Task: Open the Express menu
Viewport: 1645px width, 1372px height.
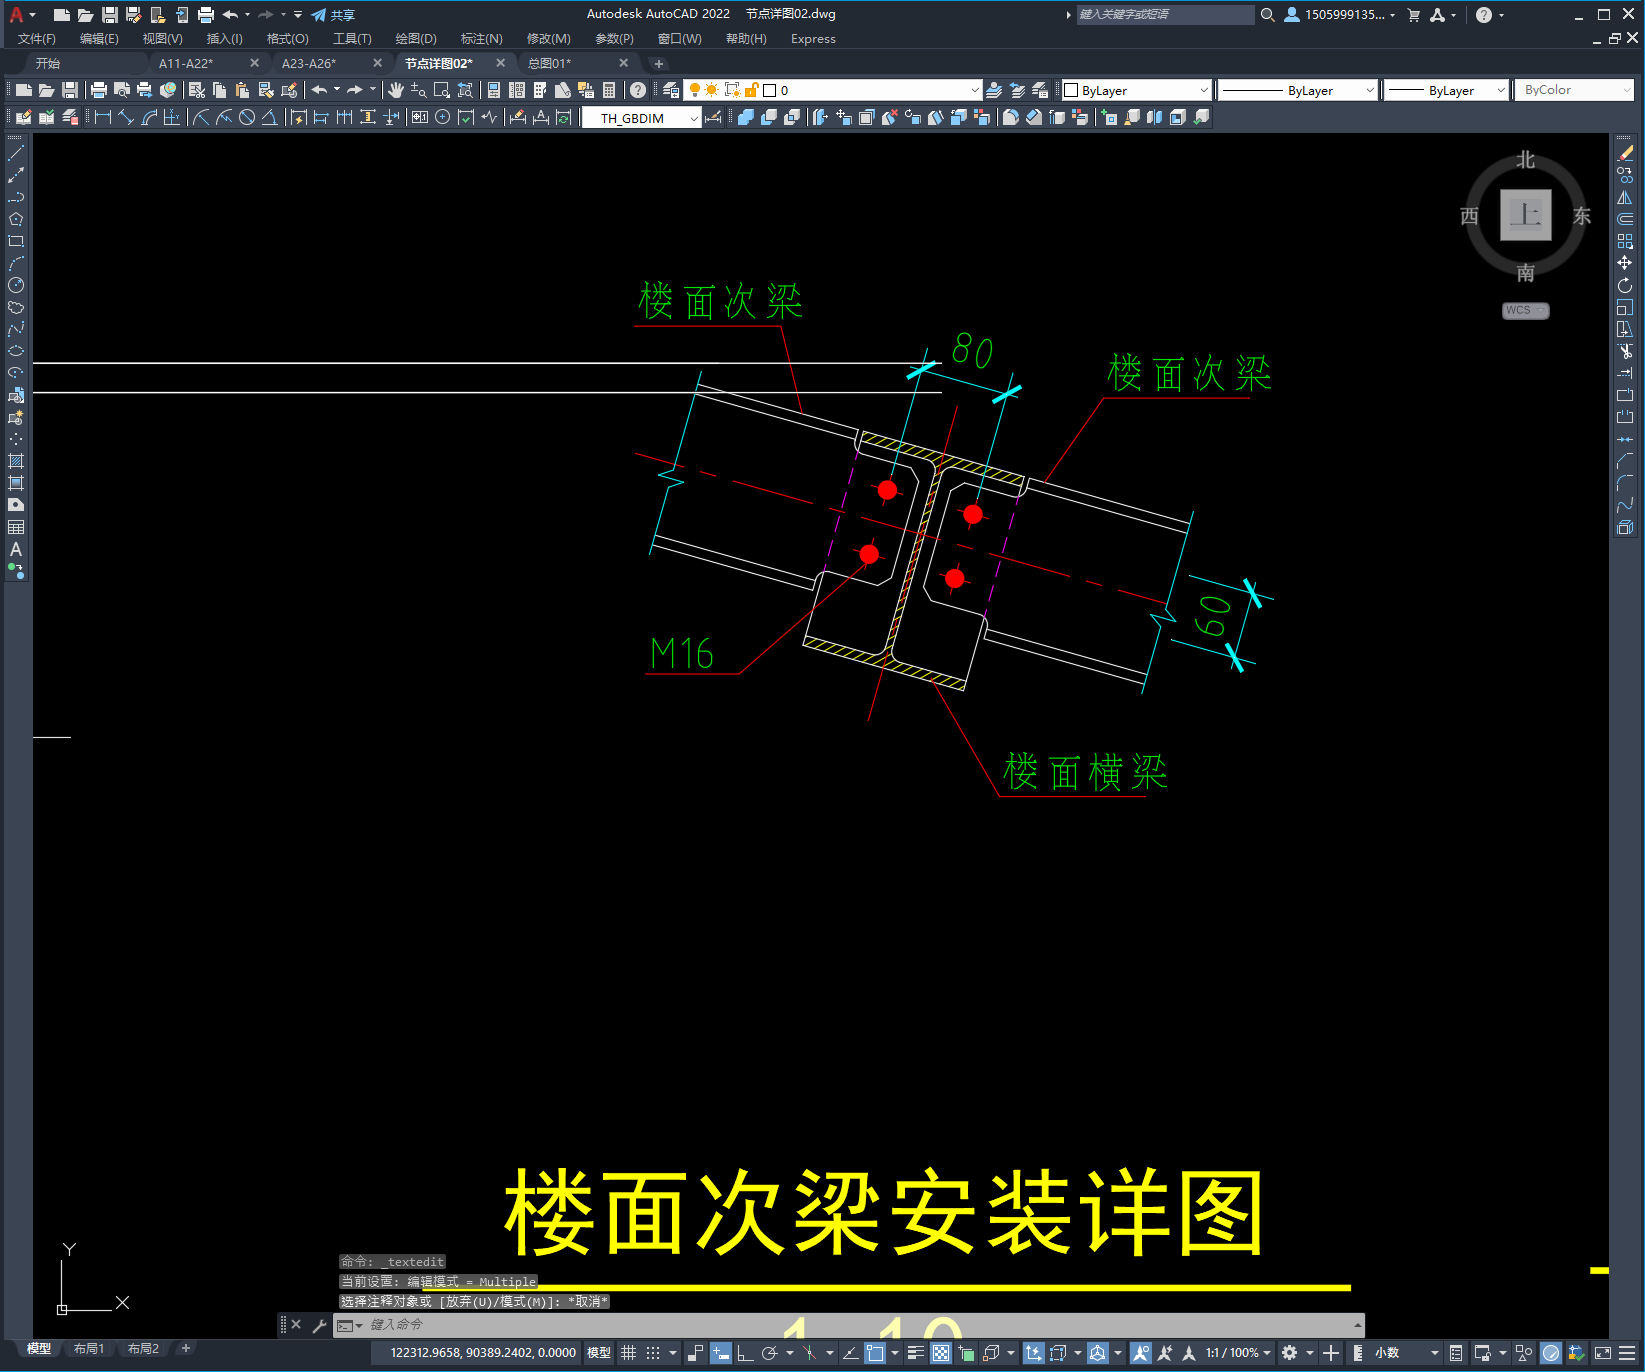Action: coord(813,39)
